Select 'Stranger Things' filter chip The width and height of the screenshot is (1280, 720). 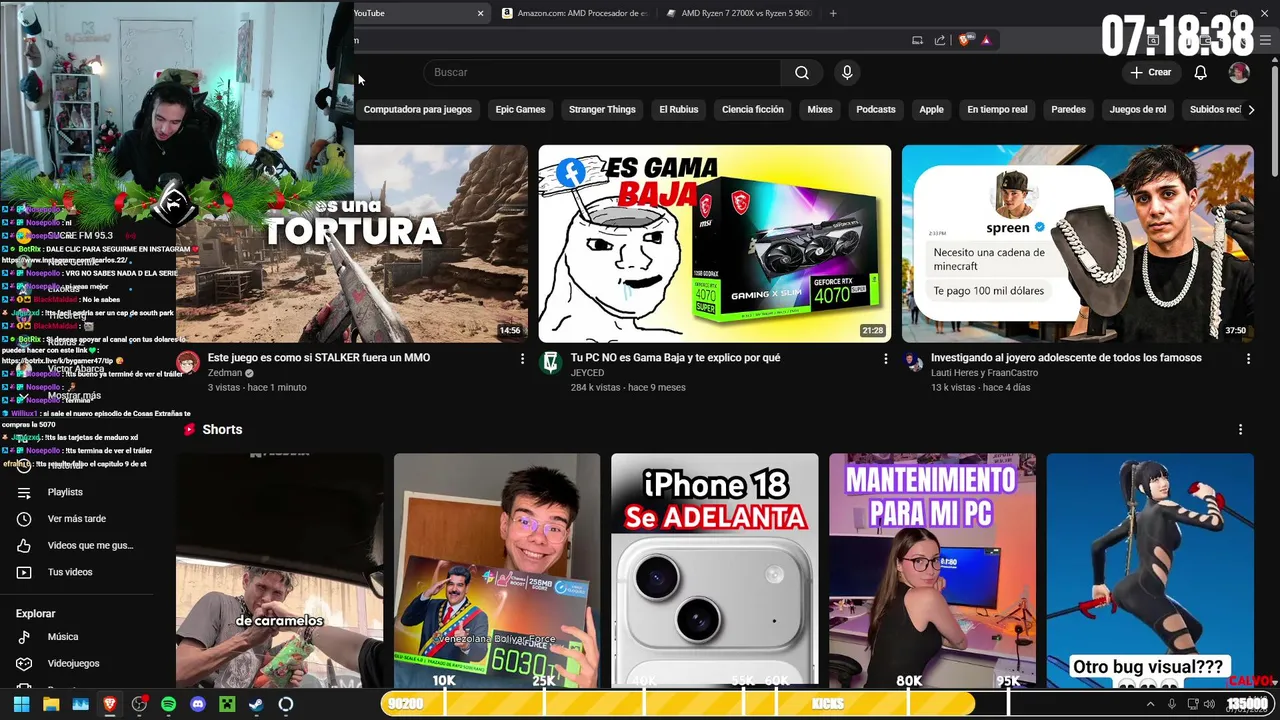coord(602,109)
